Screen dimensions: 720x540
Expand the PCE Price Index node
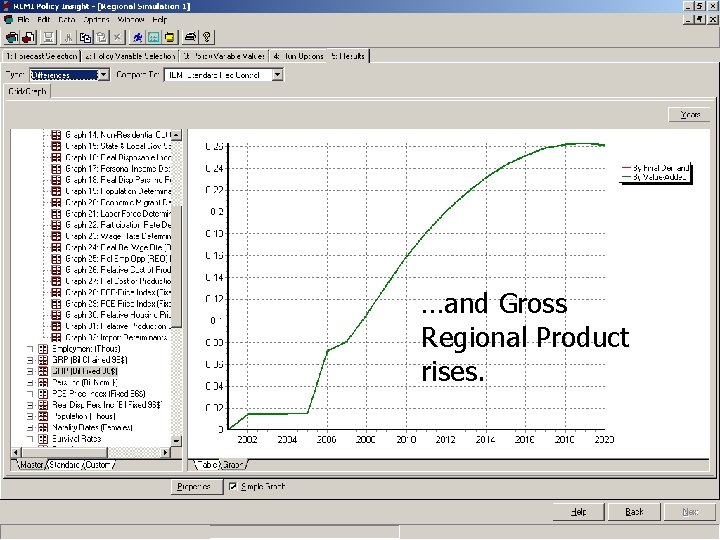click(x=30, y=394)
